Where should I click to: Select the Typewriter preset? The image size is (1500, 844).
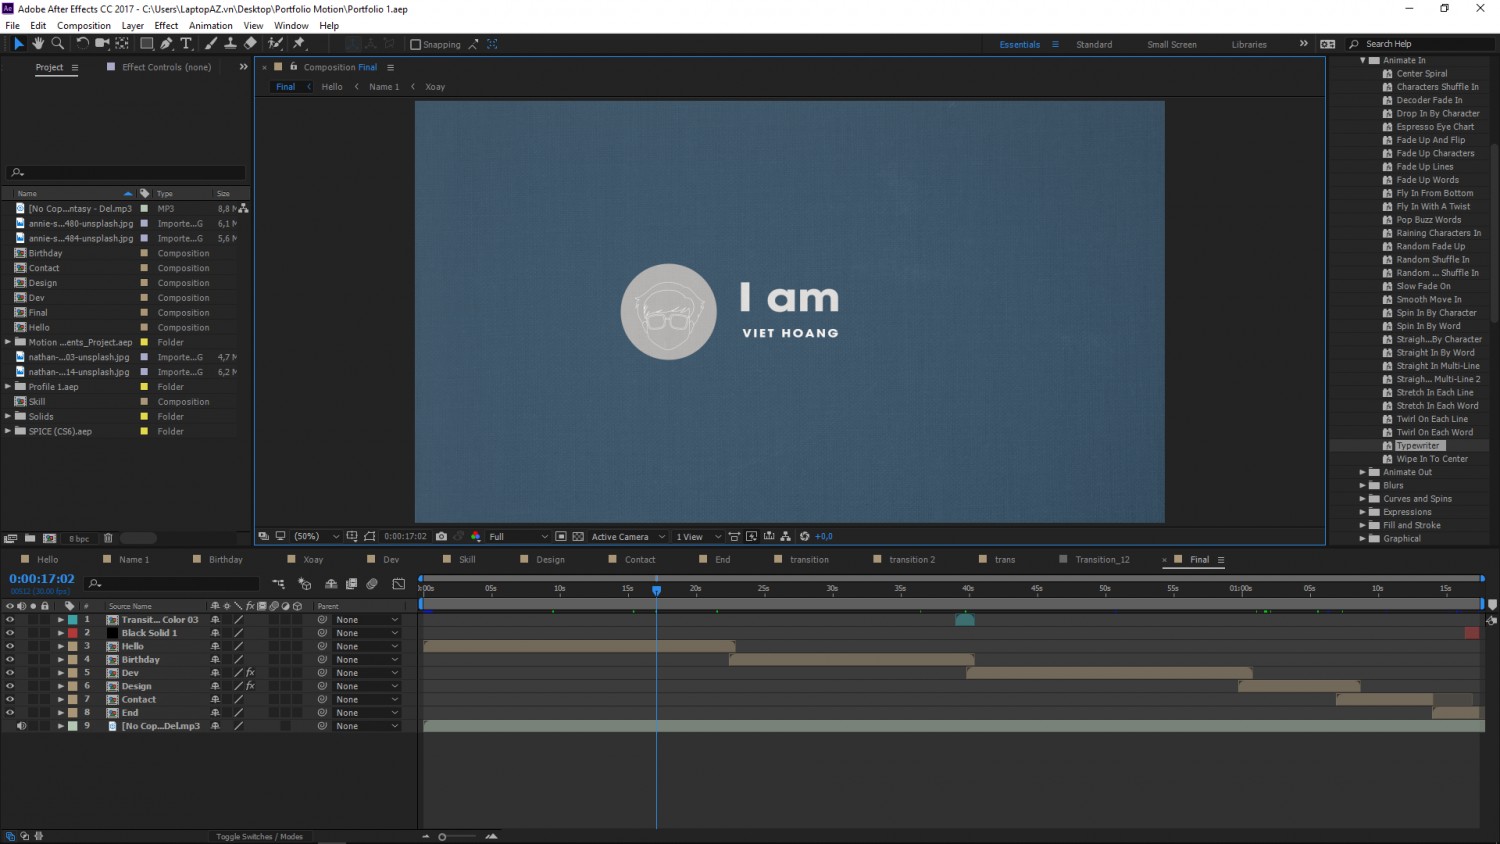tap(1418, 446)
